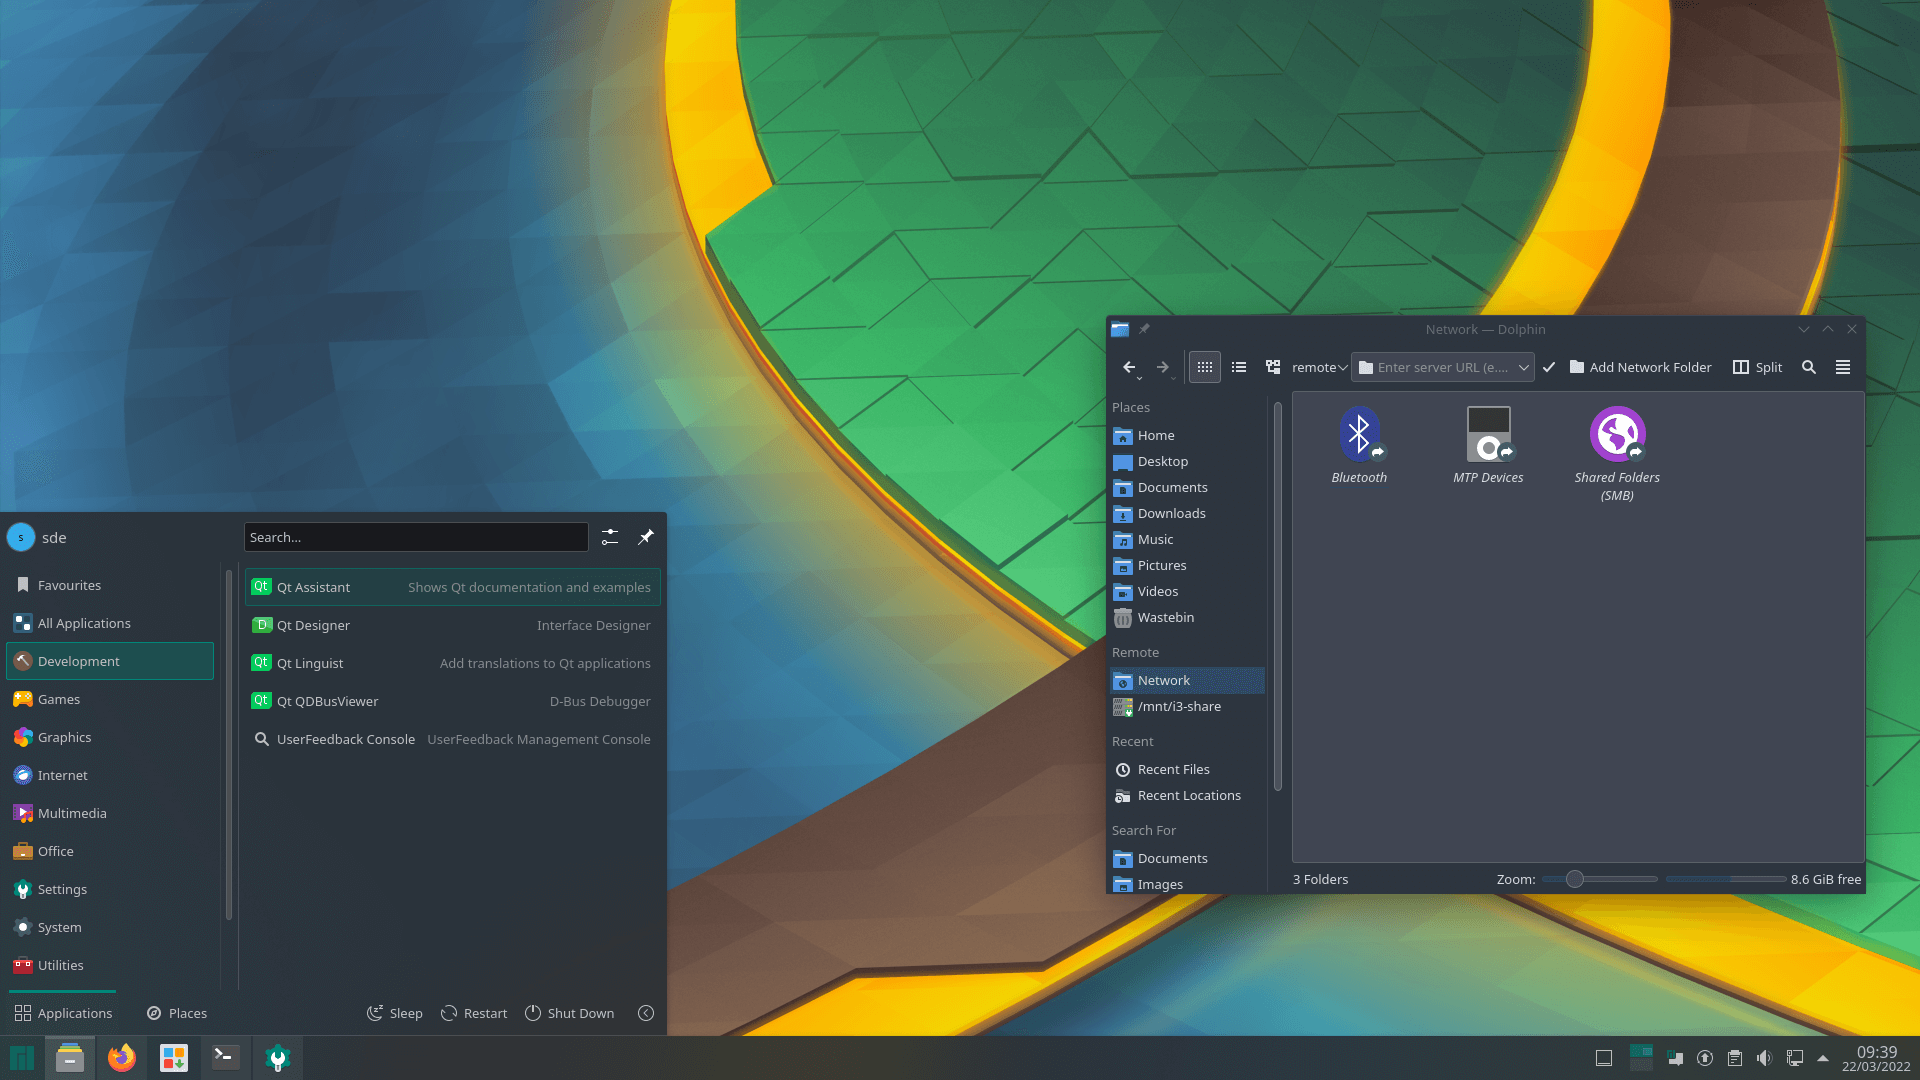Pin the application launcher open

point(646,537)
